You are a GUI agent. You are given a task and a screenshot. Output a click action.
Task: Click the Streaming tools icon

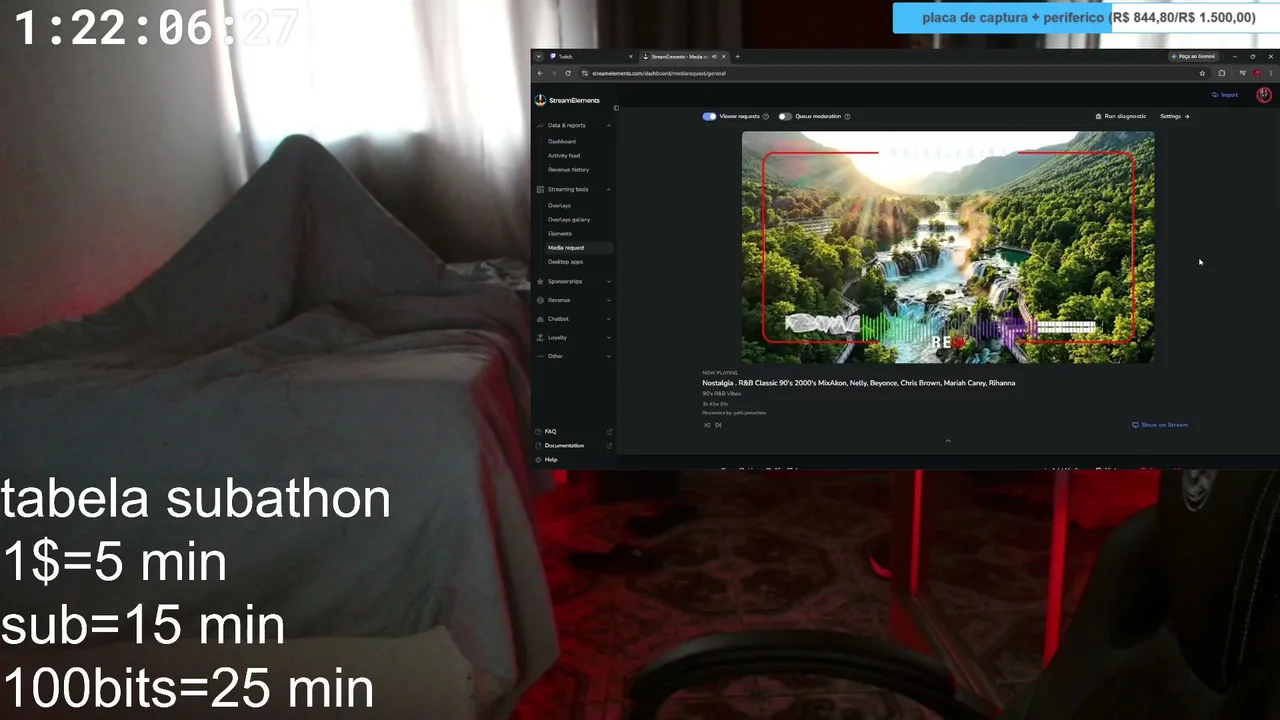(540, 189)
